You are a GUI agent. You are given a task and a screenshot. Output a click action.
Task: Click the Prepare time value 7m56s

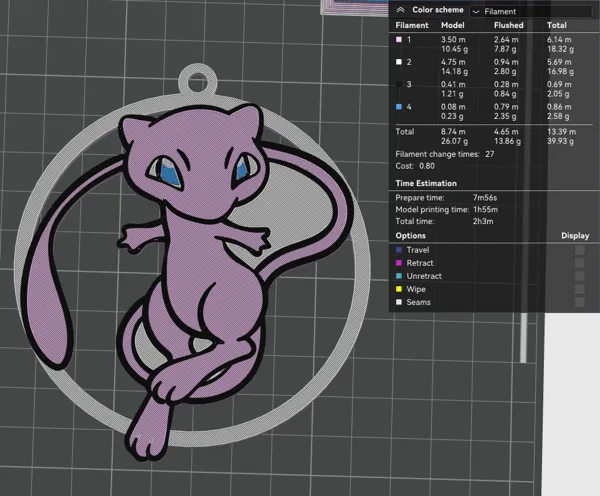pyautogui.click(x=485, y=198)
